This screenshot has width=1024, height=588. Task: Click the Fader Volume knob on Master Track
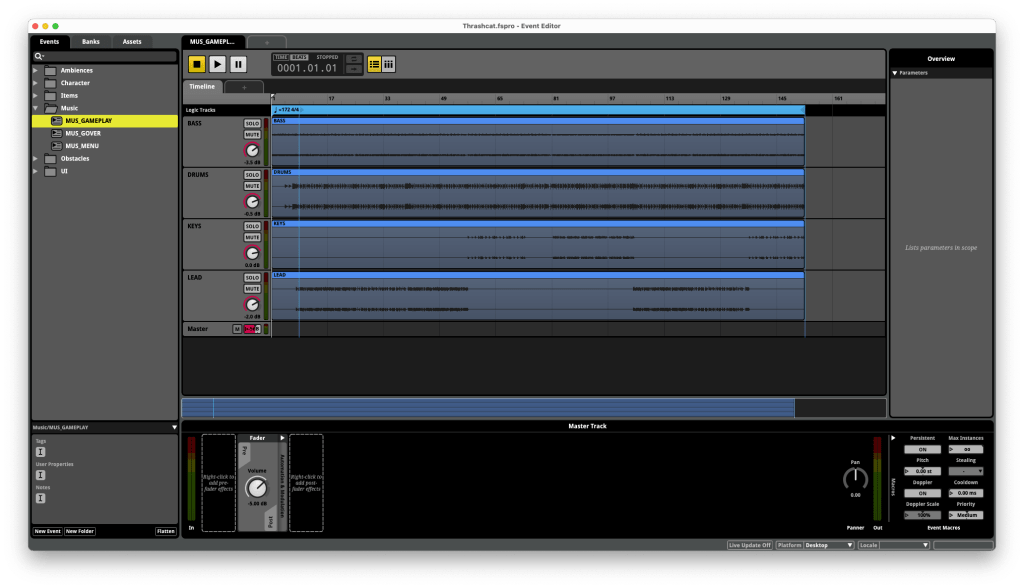[257, 487]
